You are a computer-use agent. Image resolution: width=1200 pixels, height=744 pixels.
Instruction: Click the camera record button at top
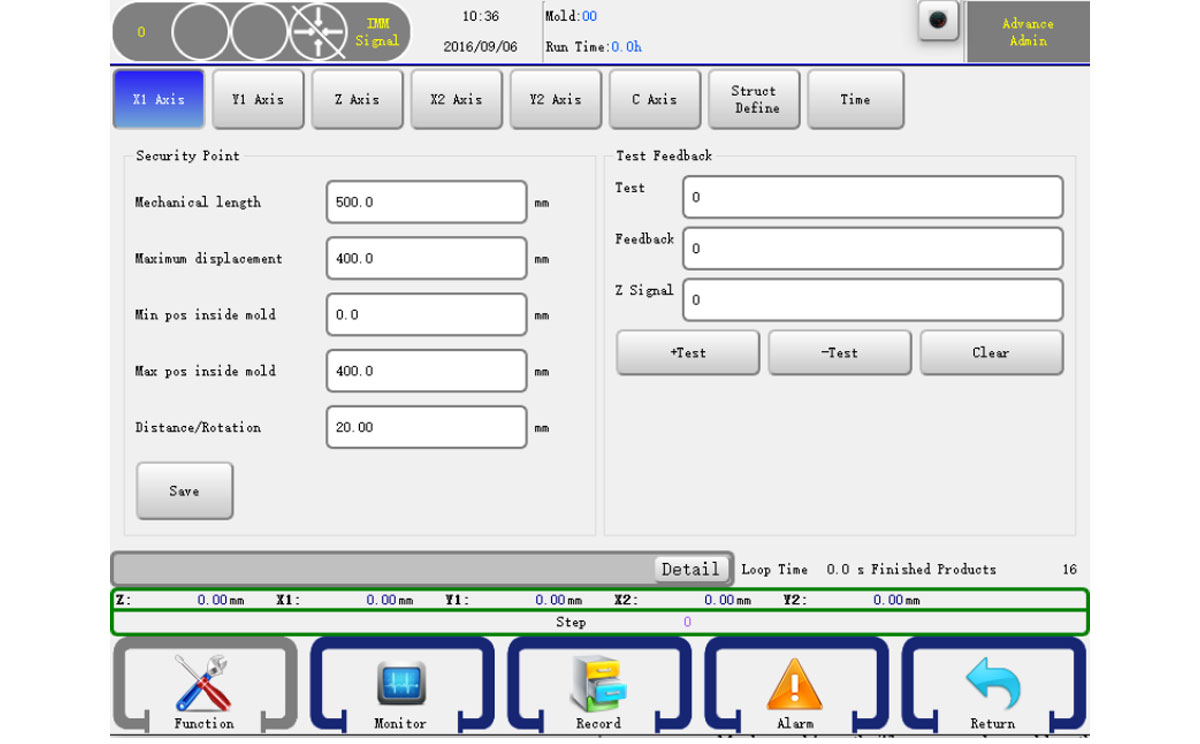pyautogui.click(x=938, y=21)
